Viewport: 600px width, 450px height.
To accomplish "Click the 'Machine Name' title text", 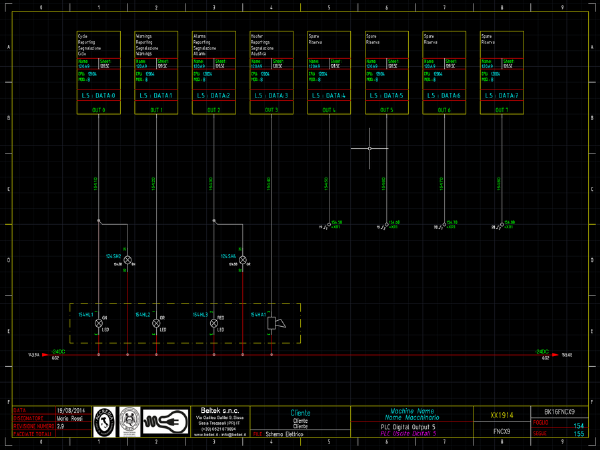I will [412, 411].
